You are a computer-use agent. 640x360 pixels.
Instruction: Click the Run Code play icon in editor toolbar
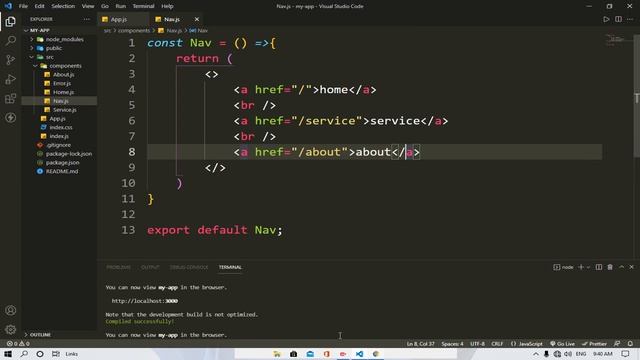(606, 19)
